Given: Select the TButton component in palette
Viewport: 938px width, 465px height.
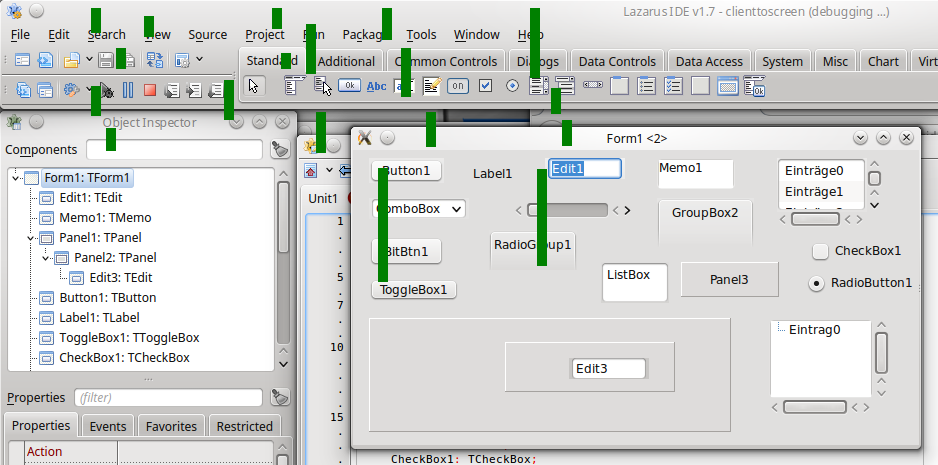Looking at the screenshot, I should [x=349, y=86].
